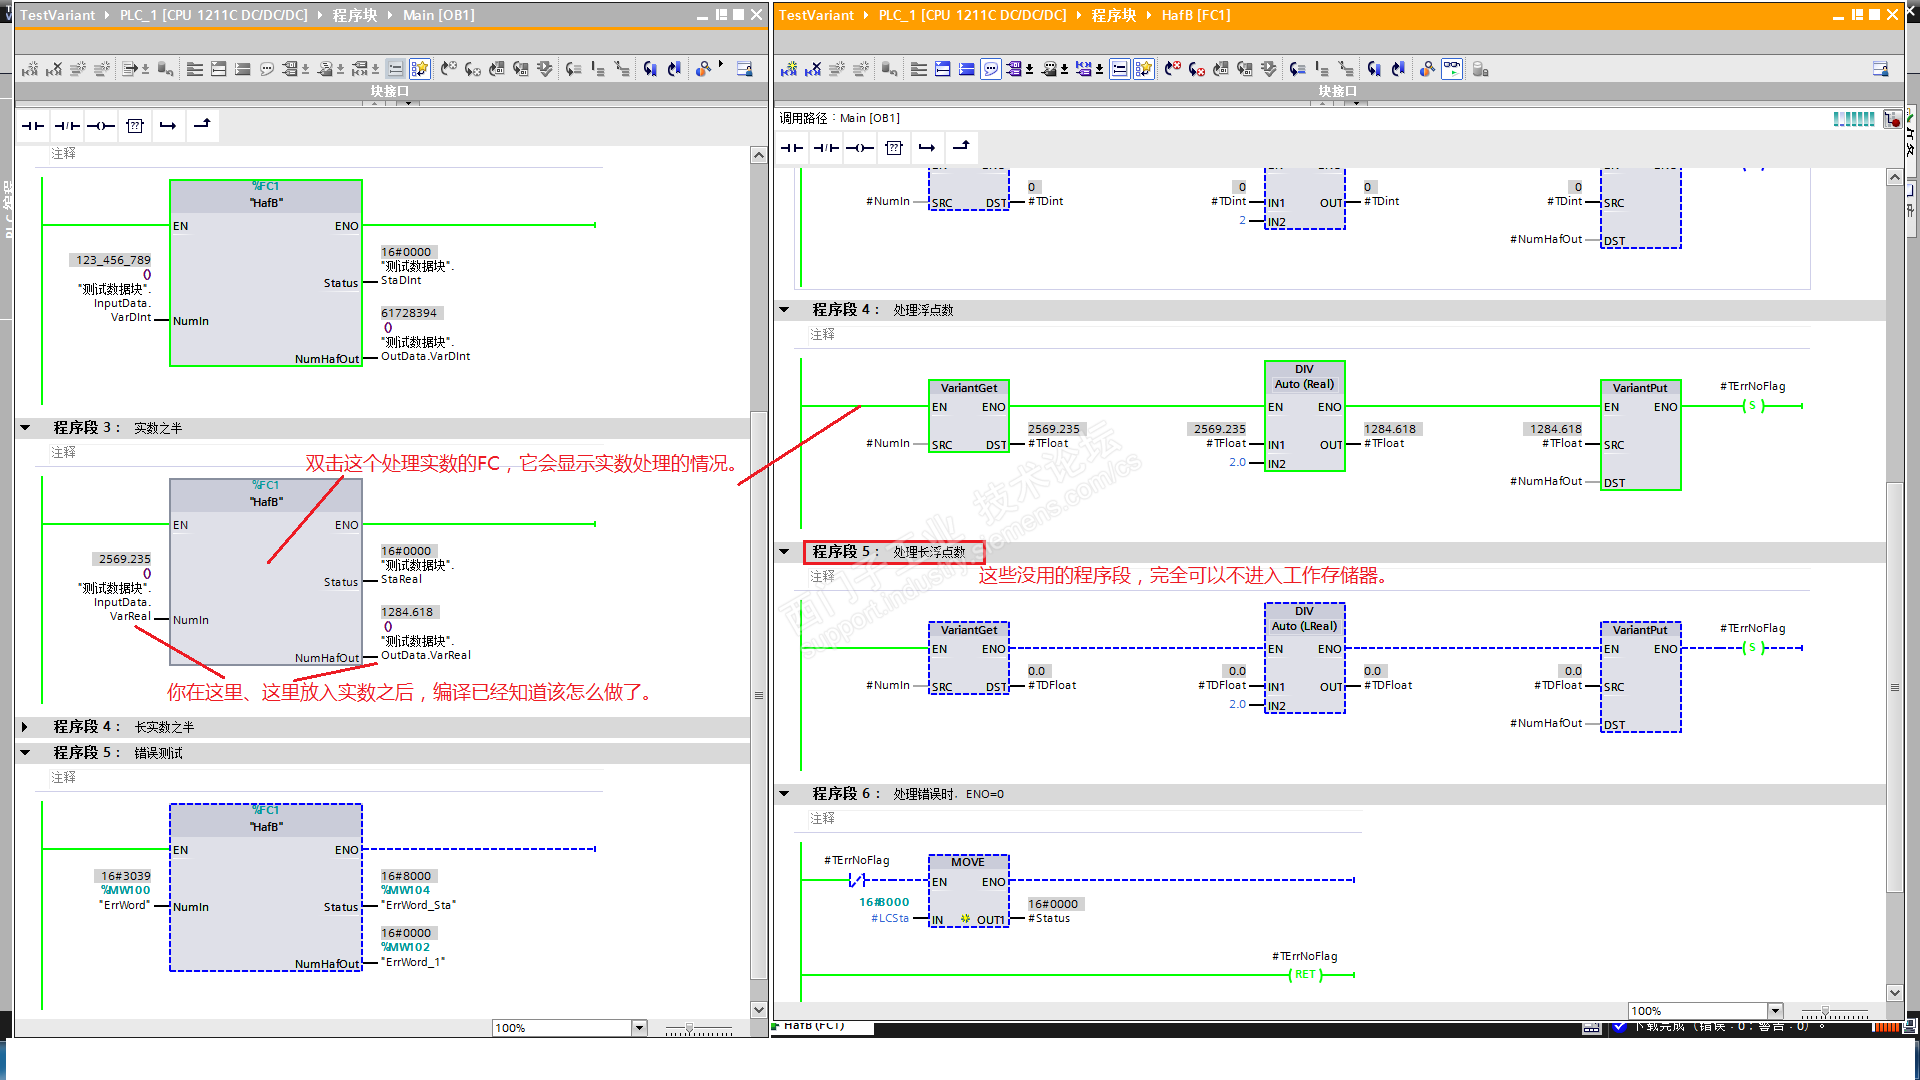Toggle network comments display in HafB toolbar
1920x1080 pixels.
tap(991, 69)
